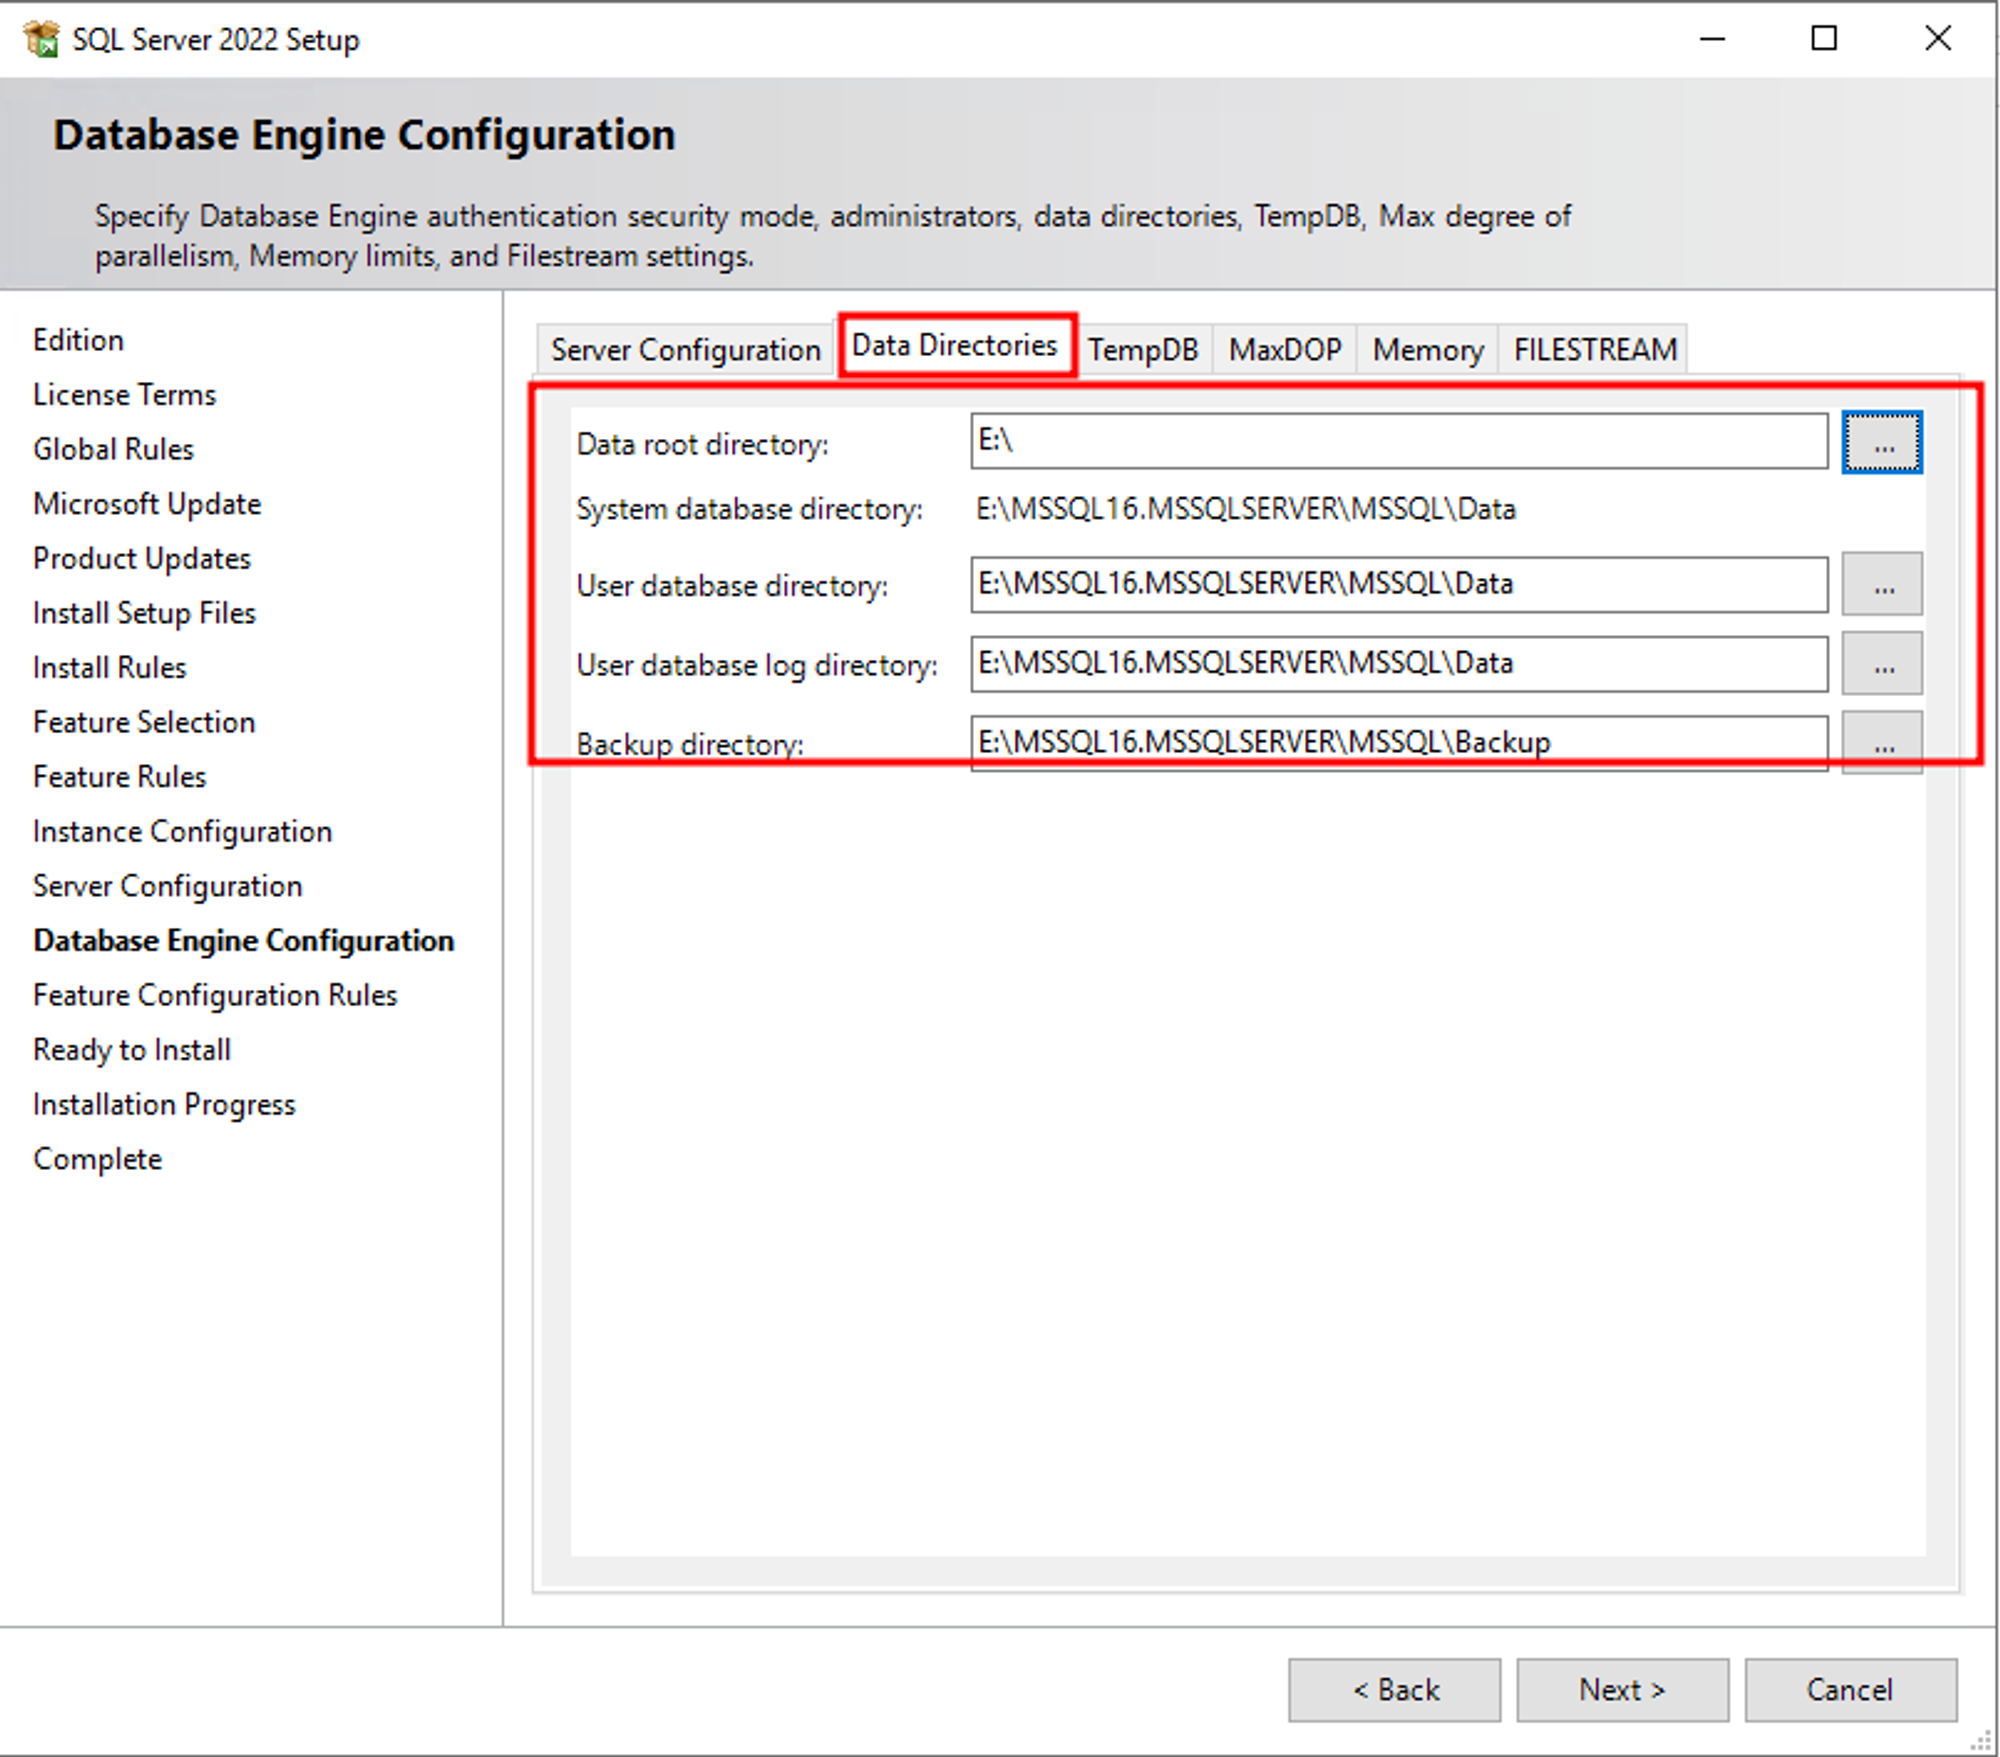Browse for the user database log directory

click(1881, 664)
